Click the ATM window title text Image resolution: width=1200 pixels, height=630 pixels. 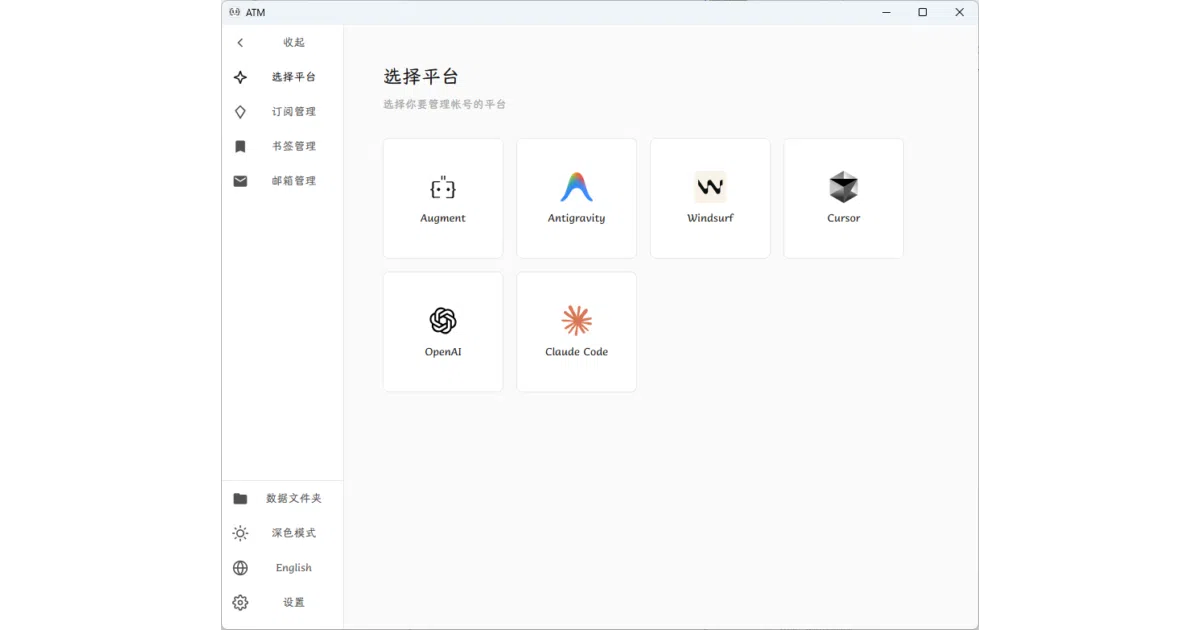click(256, 12)
